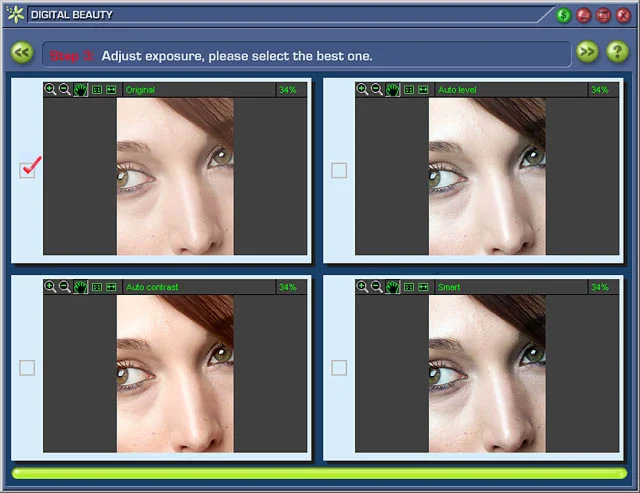Zoom in on the Auto contrast panel
Image resolution: width=640 pixels, height=493 pixels.
(50, 287)
